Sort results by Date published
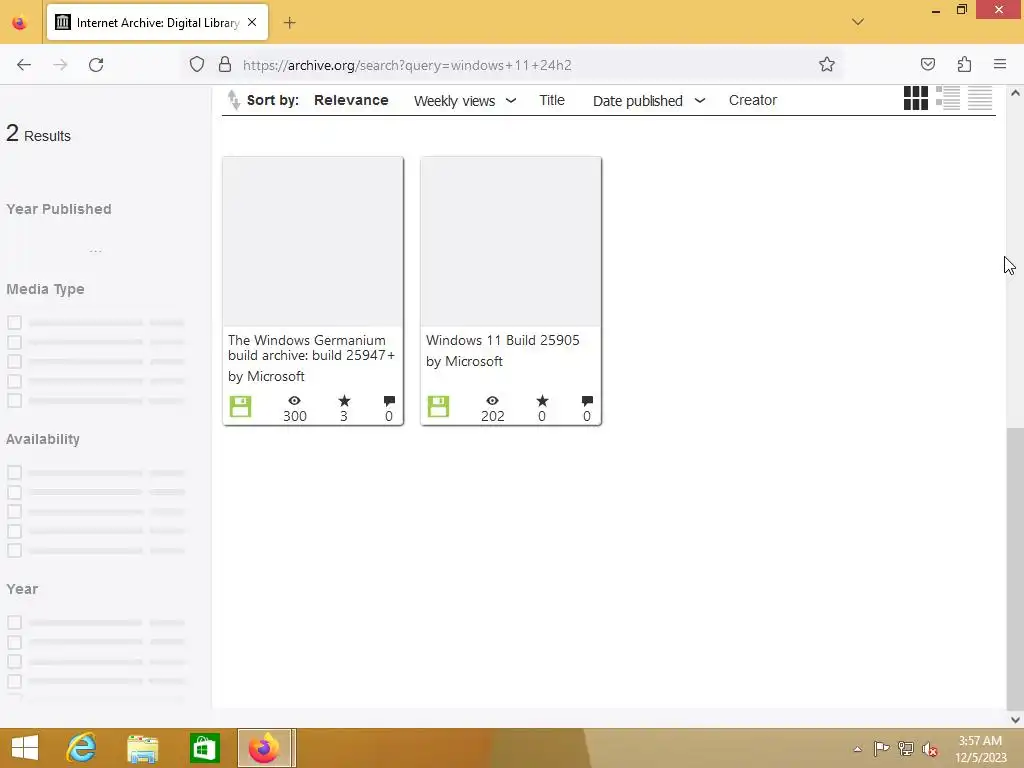The width and height of the screenshot is (1024, 768). 637,101
